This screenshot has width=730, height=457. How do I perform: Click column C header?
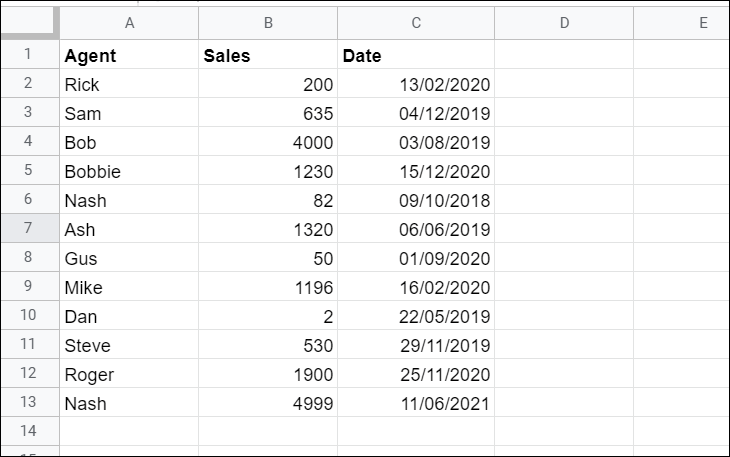[416, 23]
